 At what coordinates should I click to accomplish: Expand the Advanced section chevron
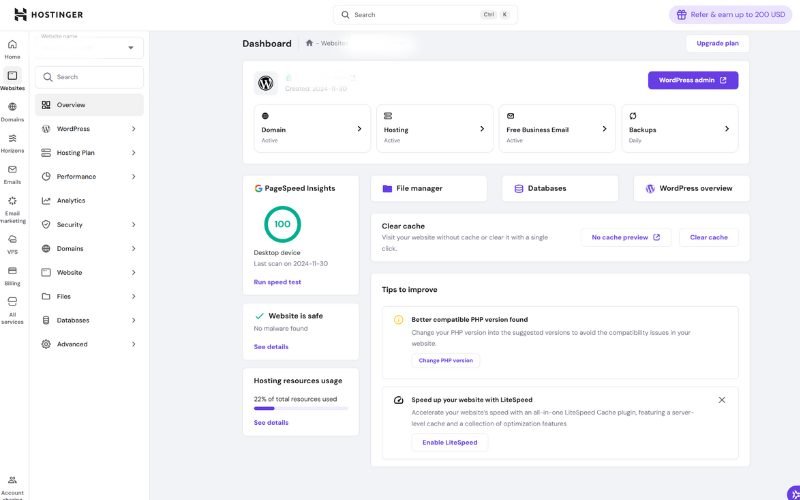pos(133,344)
